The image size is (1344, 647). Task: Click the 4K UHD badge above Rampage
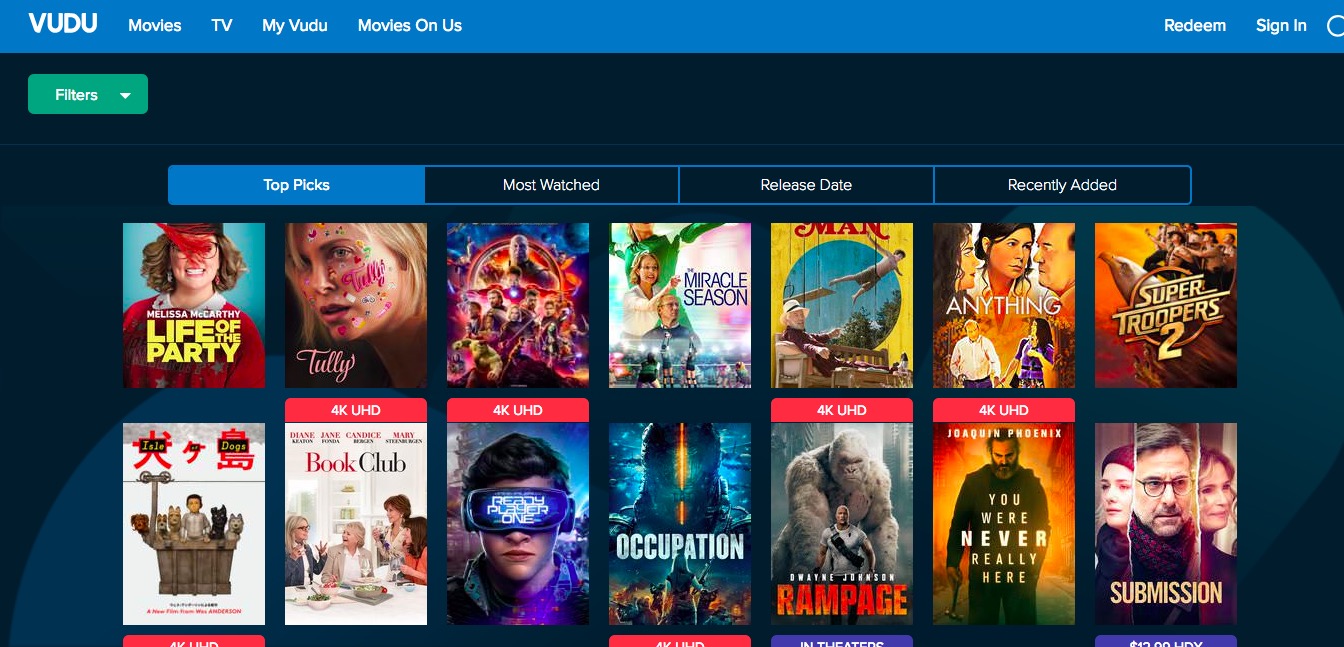pos(842,410)
